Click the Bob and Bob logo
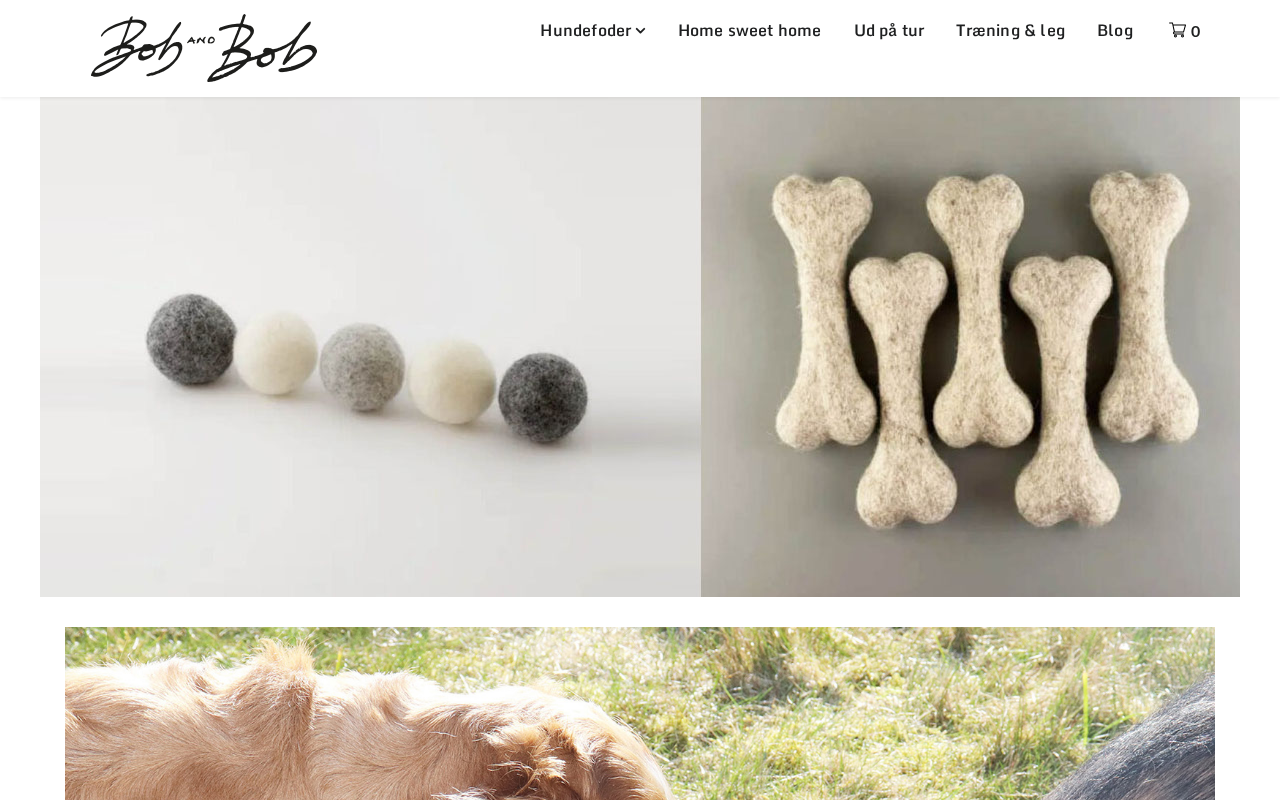Viewport: 1280px width, 800px height. point(204,48)
